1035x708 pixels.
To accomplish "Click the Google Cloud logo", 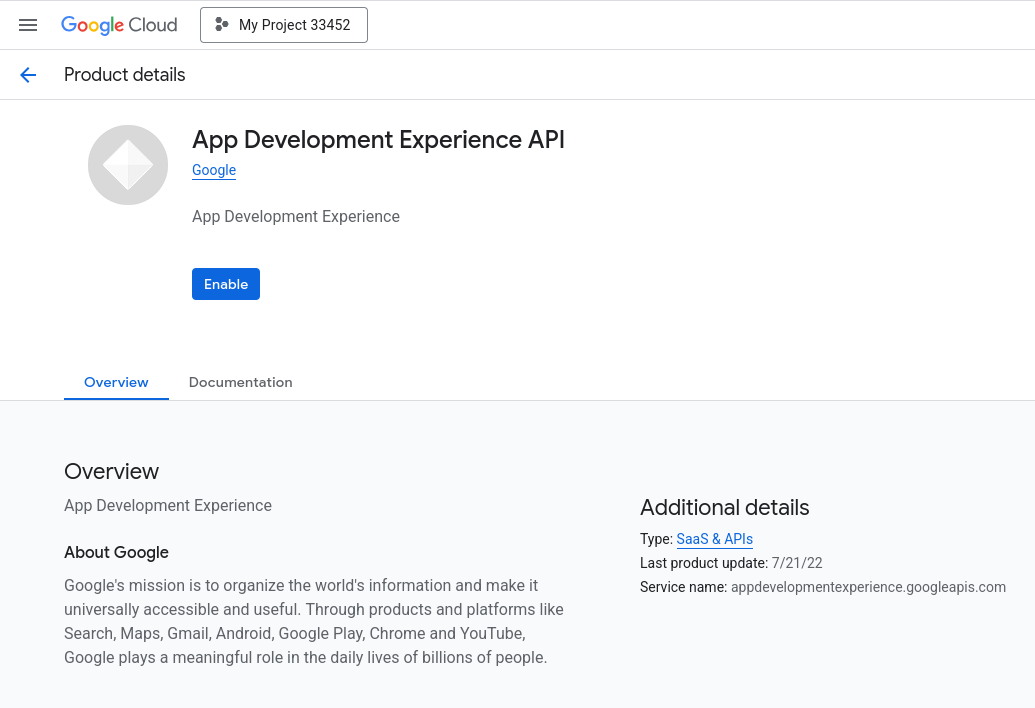I will point(119,25).
